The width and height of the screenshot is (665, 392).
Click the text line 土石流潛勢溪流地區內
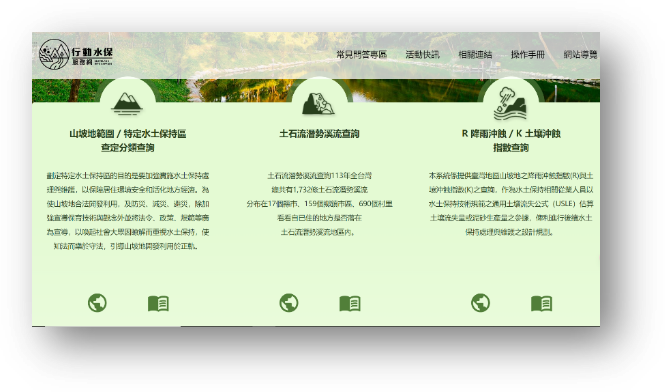tap(318, 232)
